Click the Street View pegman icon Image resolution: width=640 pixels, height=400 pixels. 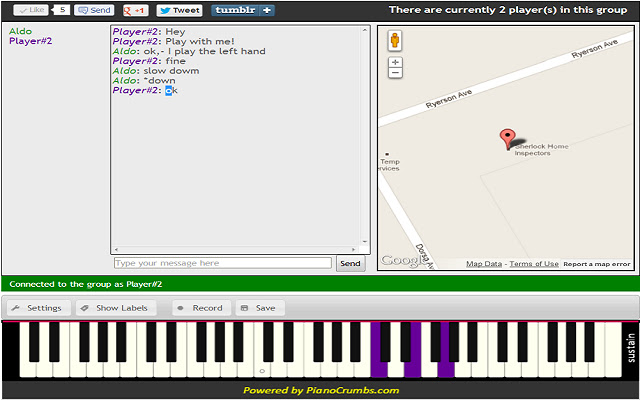pyautogui.click(x=396, y=41)
